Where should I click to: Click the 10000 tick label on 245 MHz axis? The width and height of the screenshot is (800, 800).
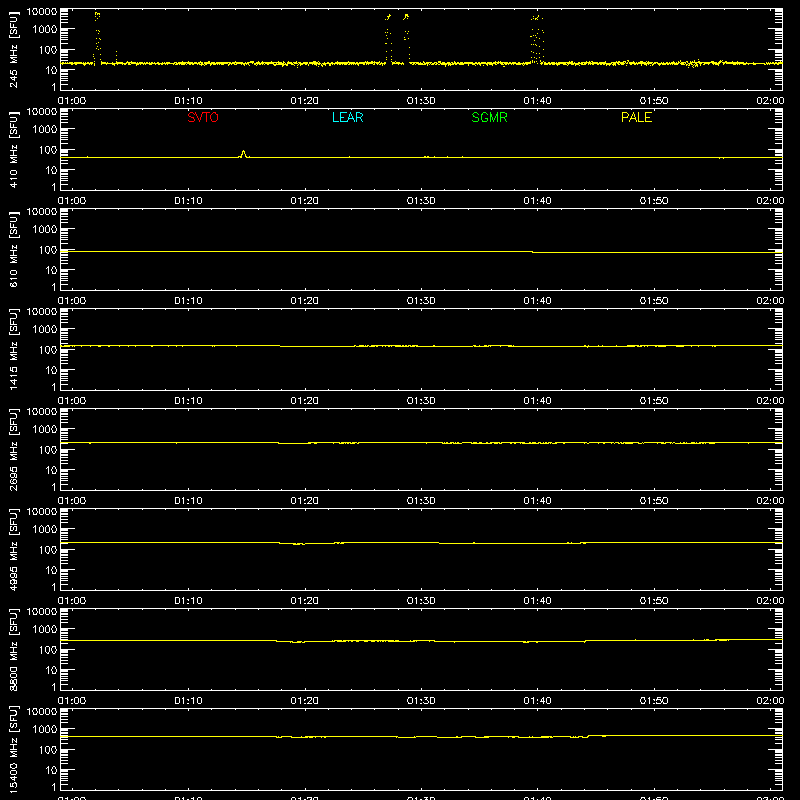coord(42,12)
